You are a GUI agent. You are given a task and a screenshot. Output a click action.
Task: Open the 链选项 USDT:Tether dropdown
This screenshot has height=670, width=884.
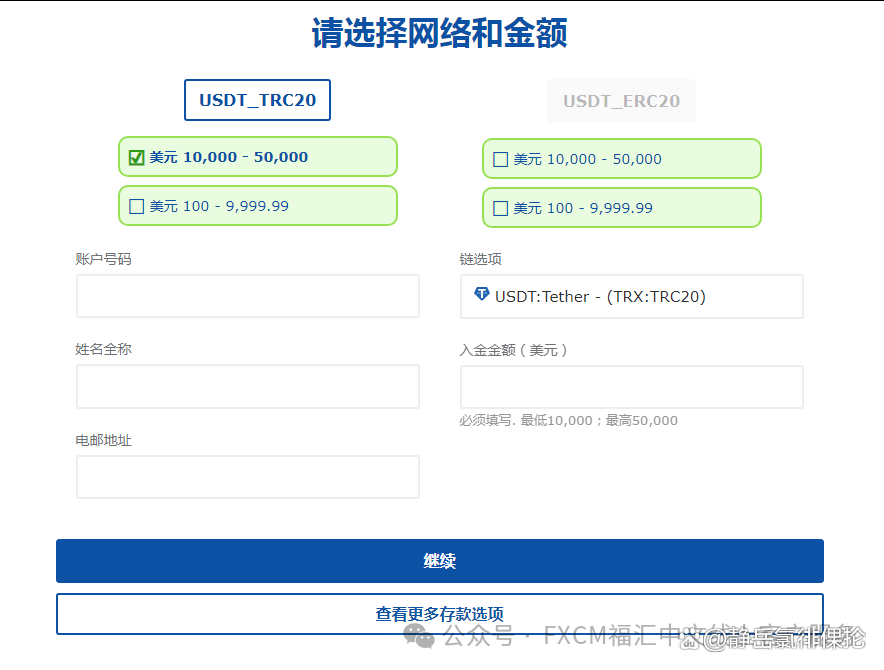632,297
